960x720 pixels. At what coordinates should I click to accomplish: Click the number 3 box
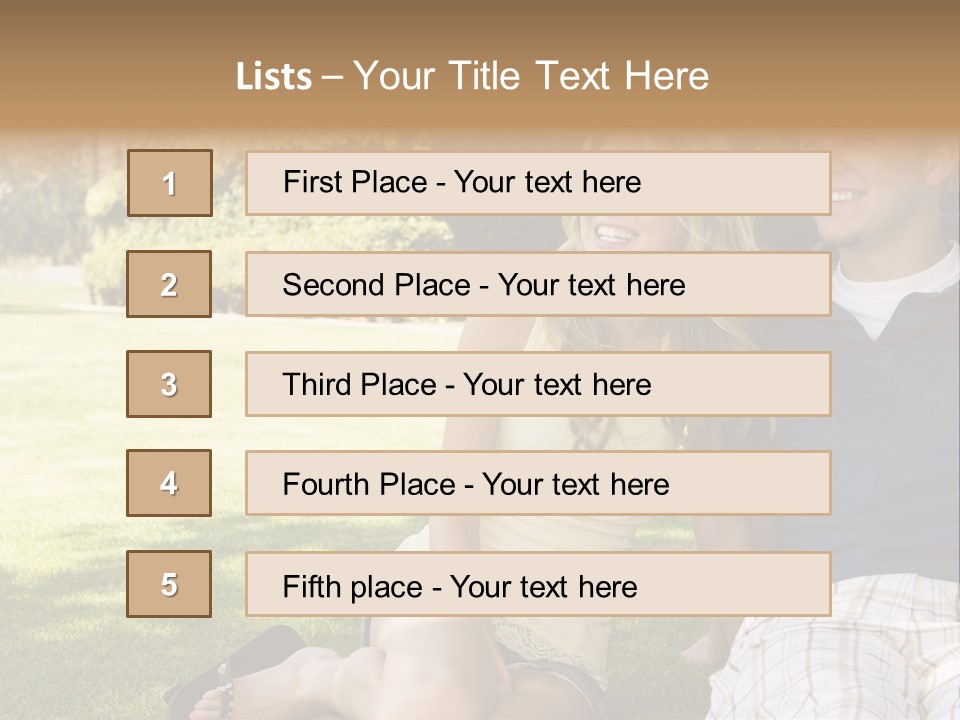(169, 384)
